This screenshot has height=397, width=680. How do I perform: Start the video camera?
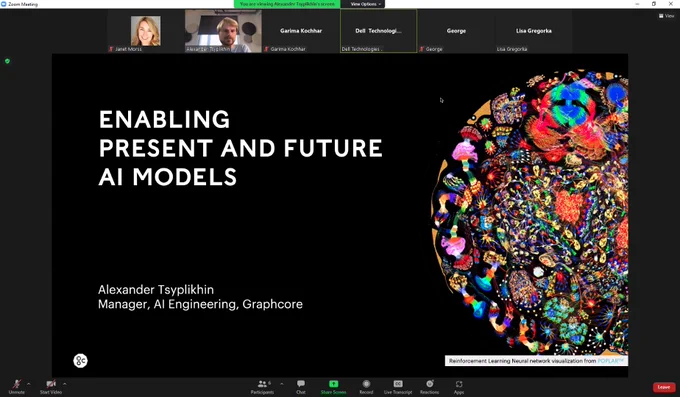[x=51, y=386]
